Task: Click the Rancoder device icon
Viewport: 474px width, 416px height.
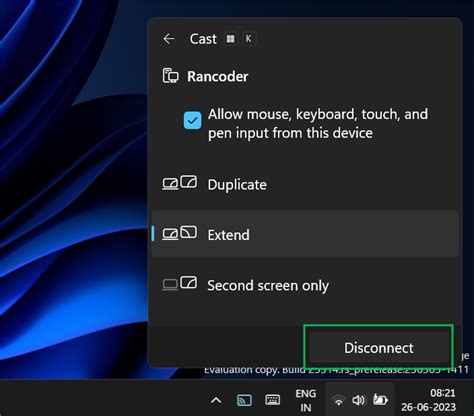Action: click(170, 76)
